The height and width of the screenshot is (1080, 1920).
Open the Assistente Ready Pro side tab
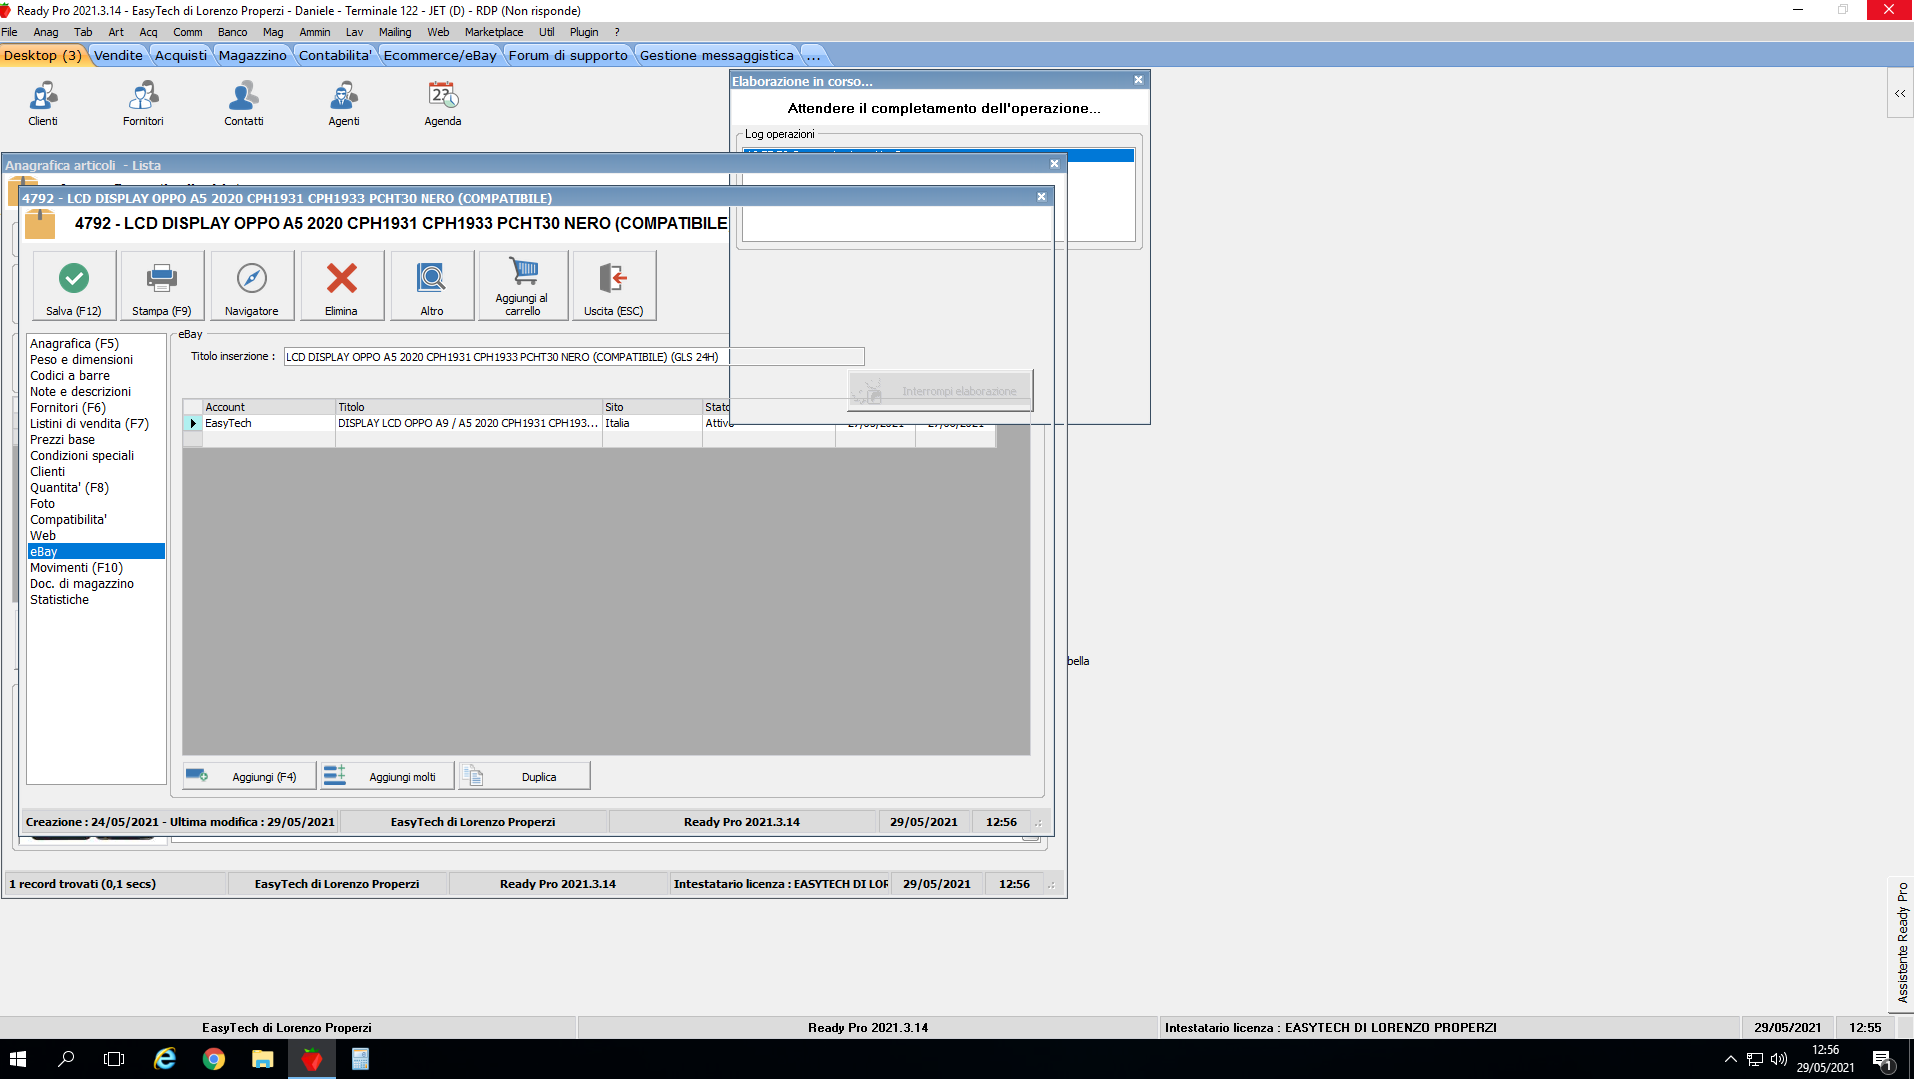[1902, 942]
